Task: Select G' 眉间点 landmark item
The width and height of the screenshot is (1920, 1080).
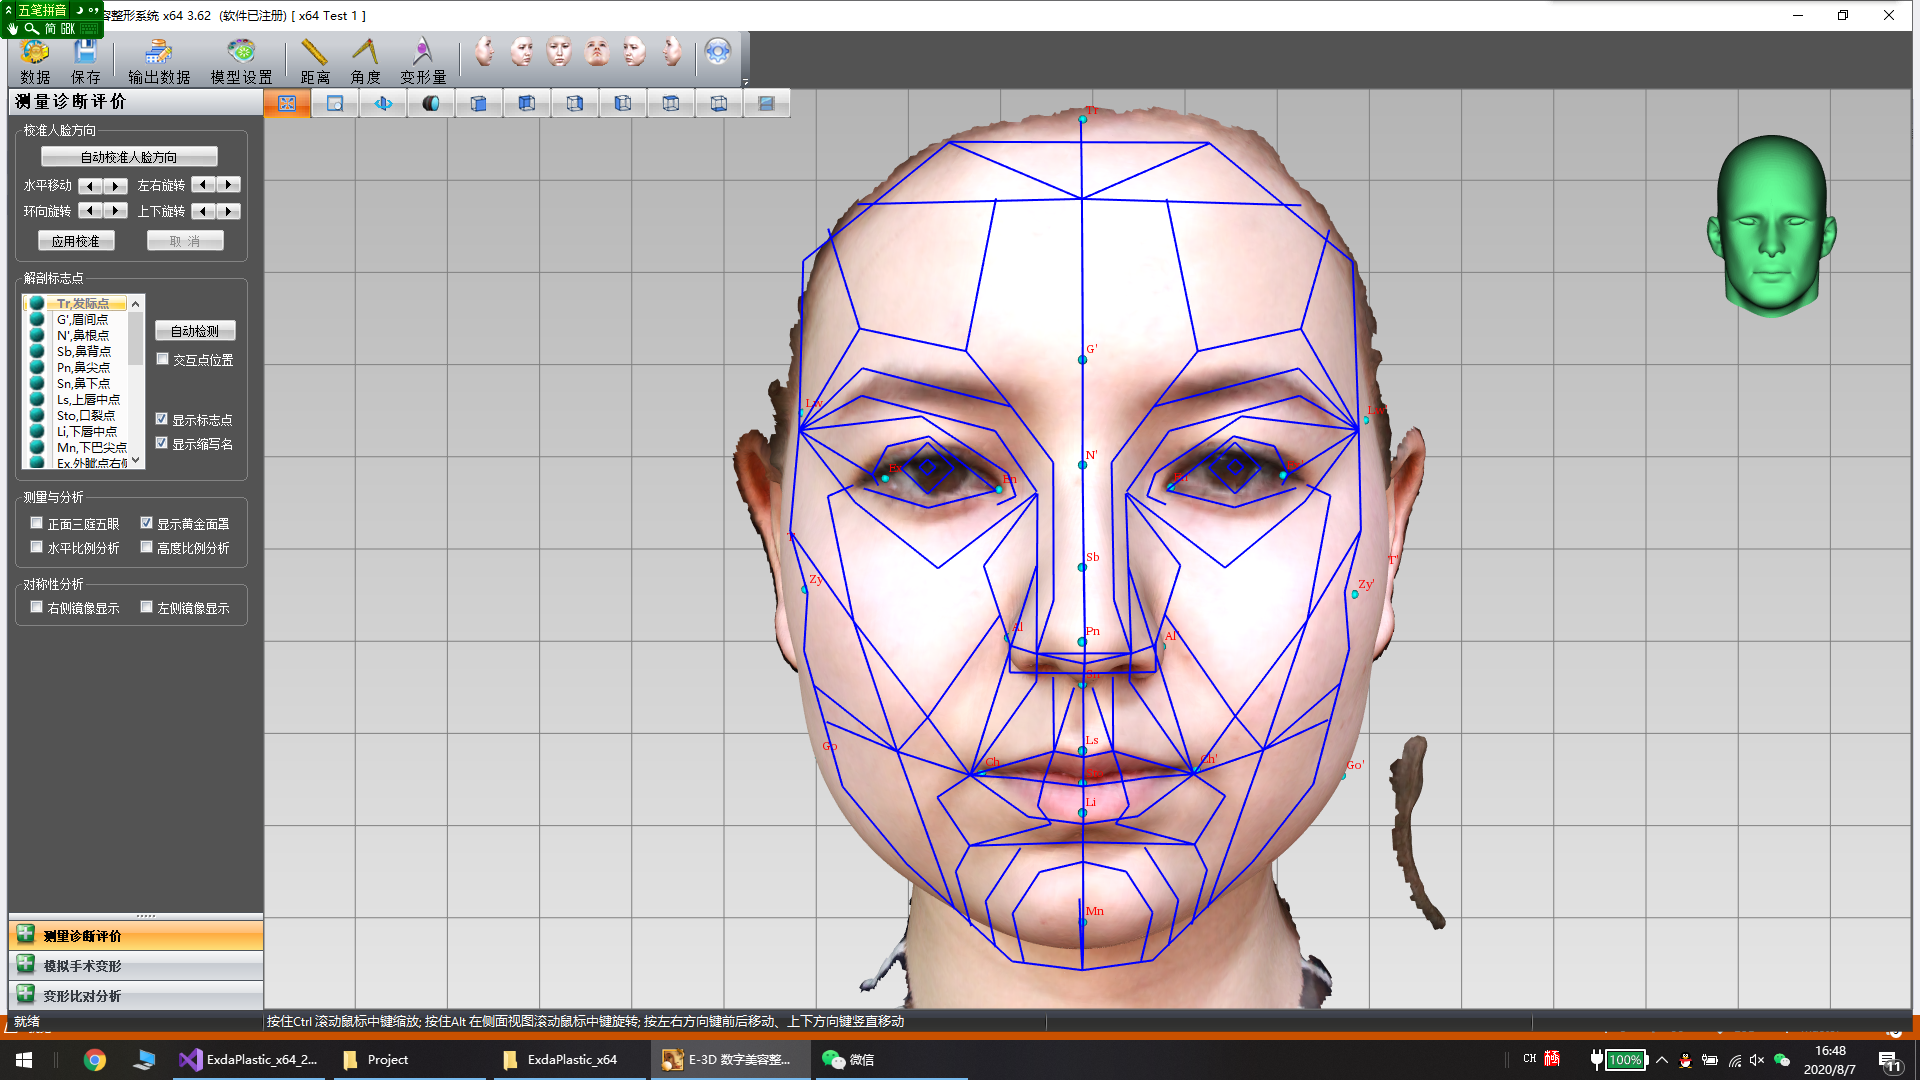Action: pyautogui.click(x=82, y=320)
